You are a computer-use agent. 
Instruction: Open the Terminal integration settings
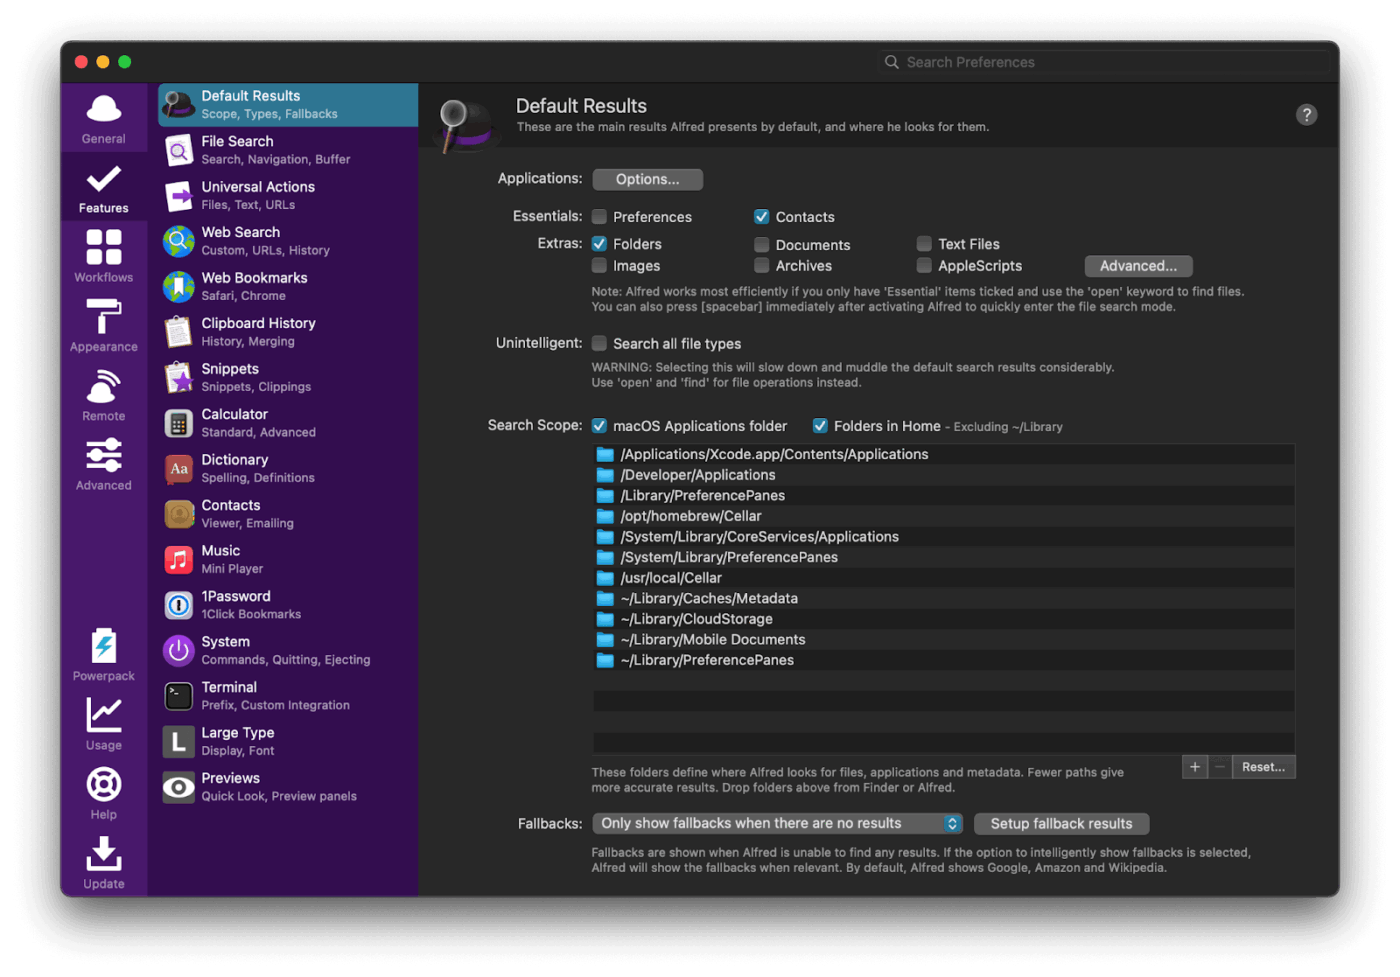(229, 695)
